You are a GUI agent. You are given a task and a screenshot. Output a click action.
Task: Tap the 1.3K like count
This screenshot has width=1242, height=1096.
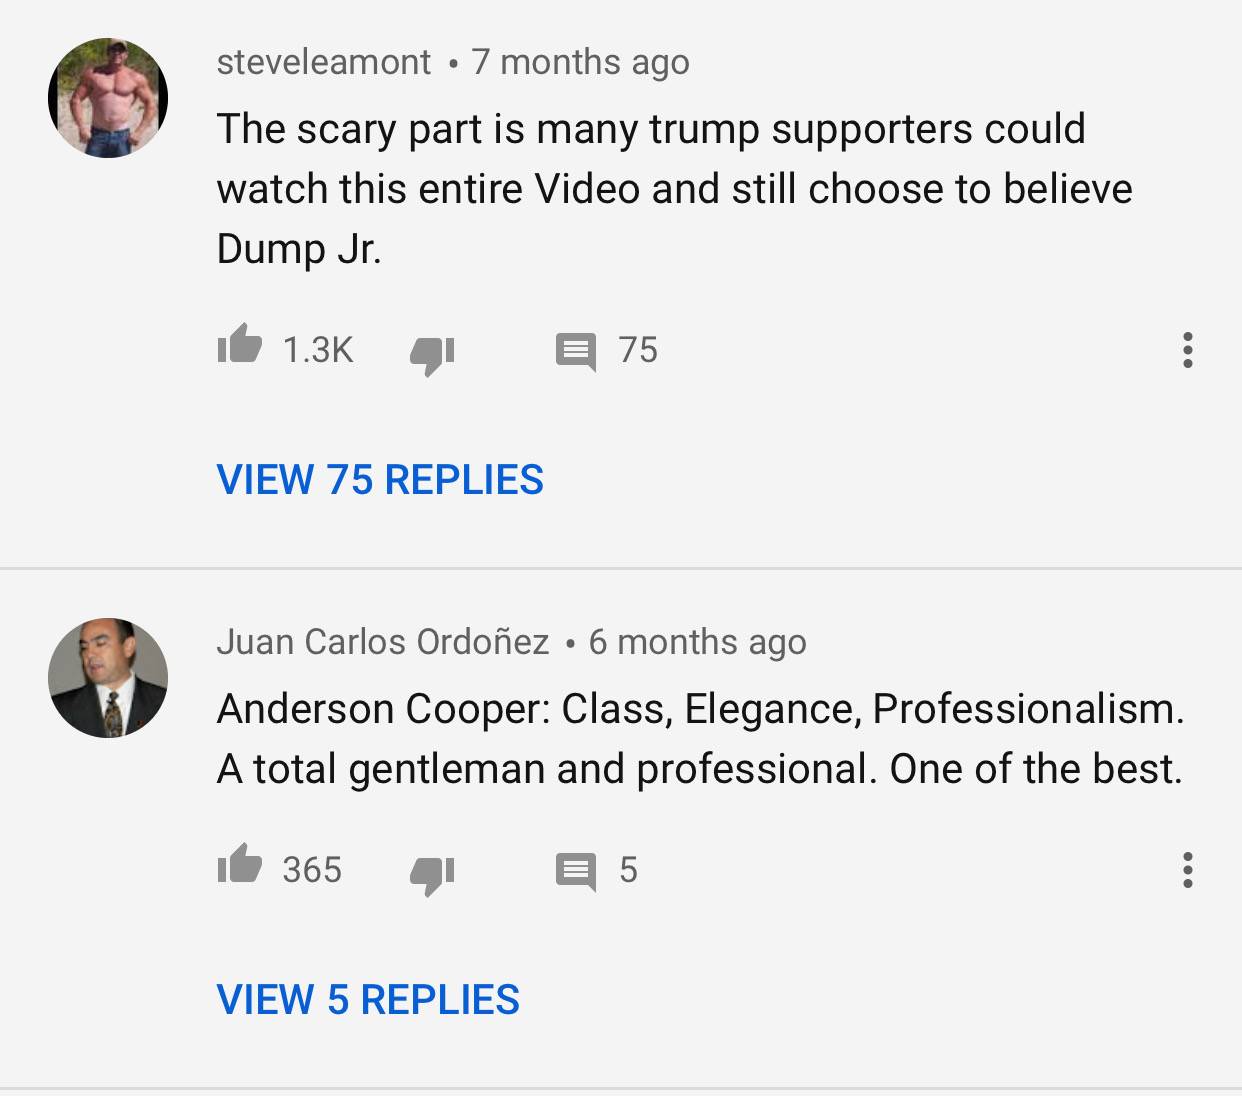pyautogui.click(x=318, y=350)
